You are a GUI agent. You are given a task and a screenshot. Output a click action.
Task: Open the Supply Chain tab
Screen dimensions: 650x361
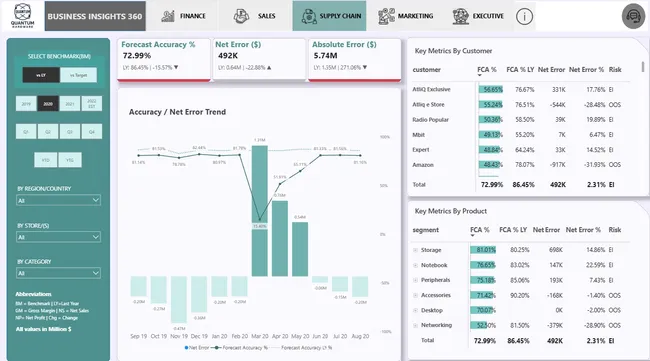[330, 16]
